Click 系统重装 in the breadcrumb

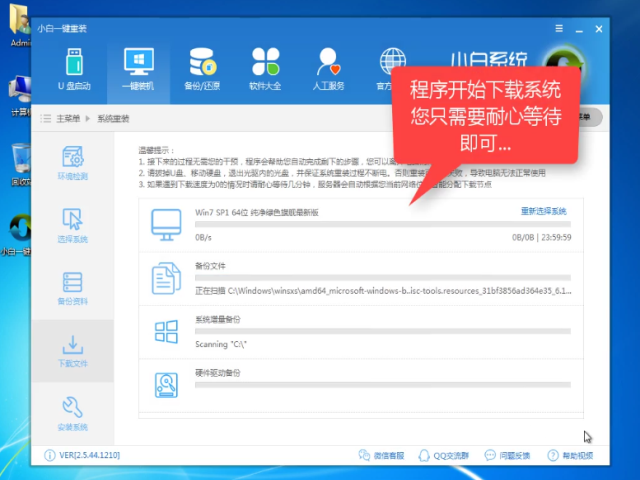coord(113,119)
